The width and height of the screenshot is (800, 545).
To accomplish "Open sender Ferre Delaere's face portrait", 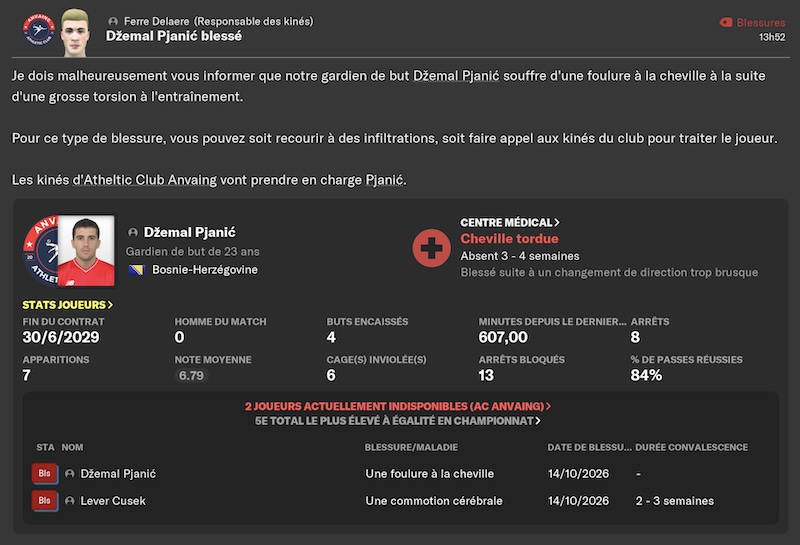I will (75, 32).
